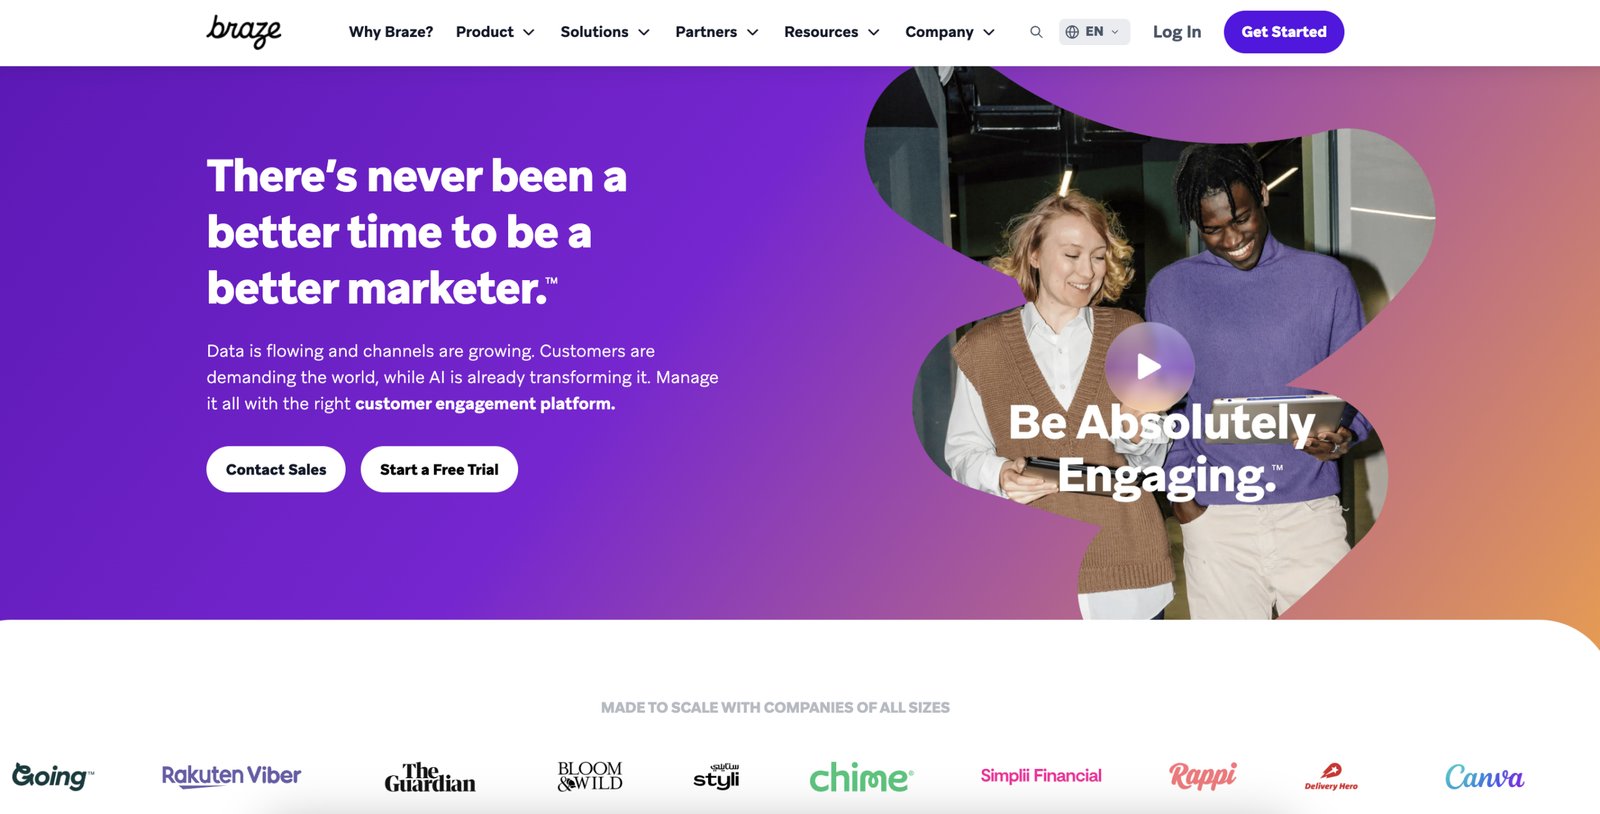1600x814 pixels.
Task: Play the Be Absolutely Engaging video
Action: click(1149, 367)
